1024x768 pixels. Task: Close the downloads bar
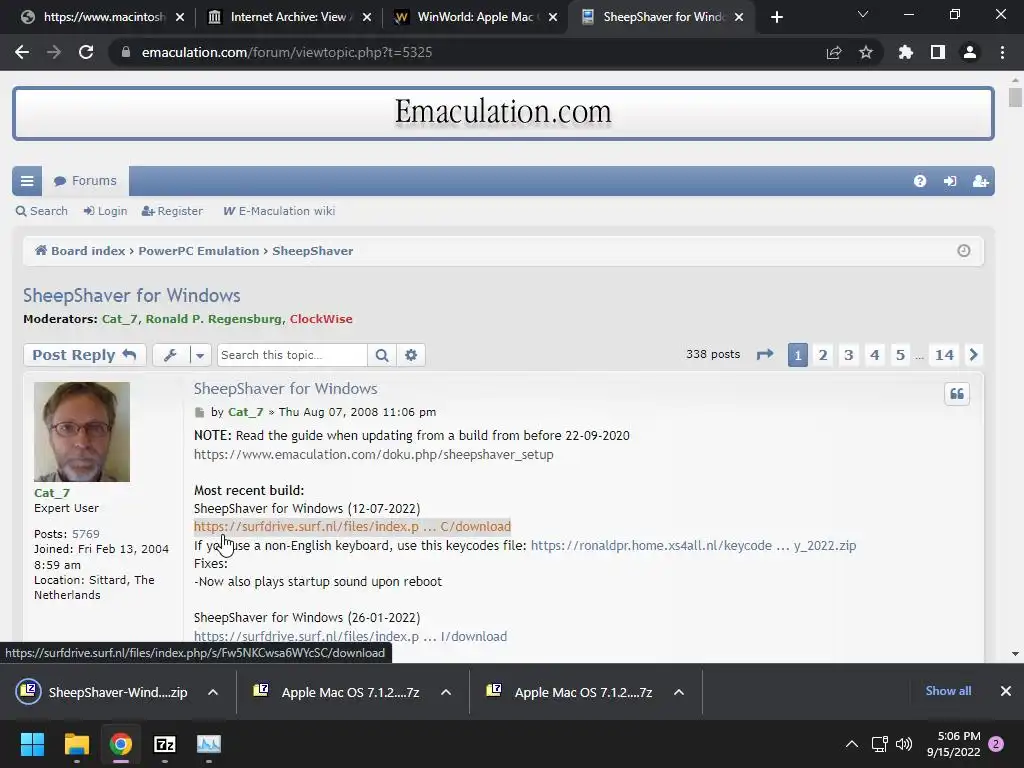[x=1006, y=691]
